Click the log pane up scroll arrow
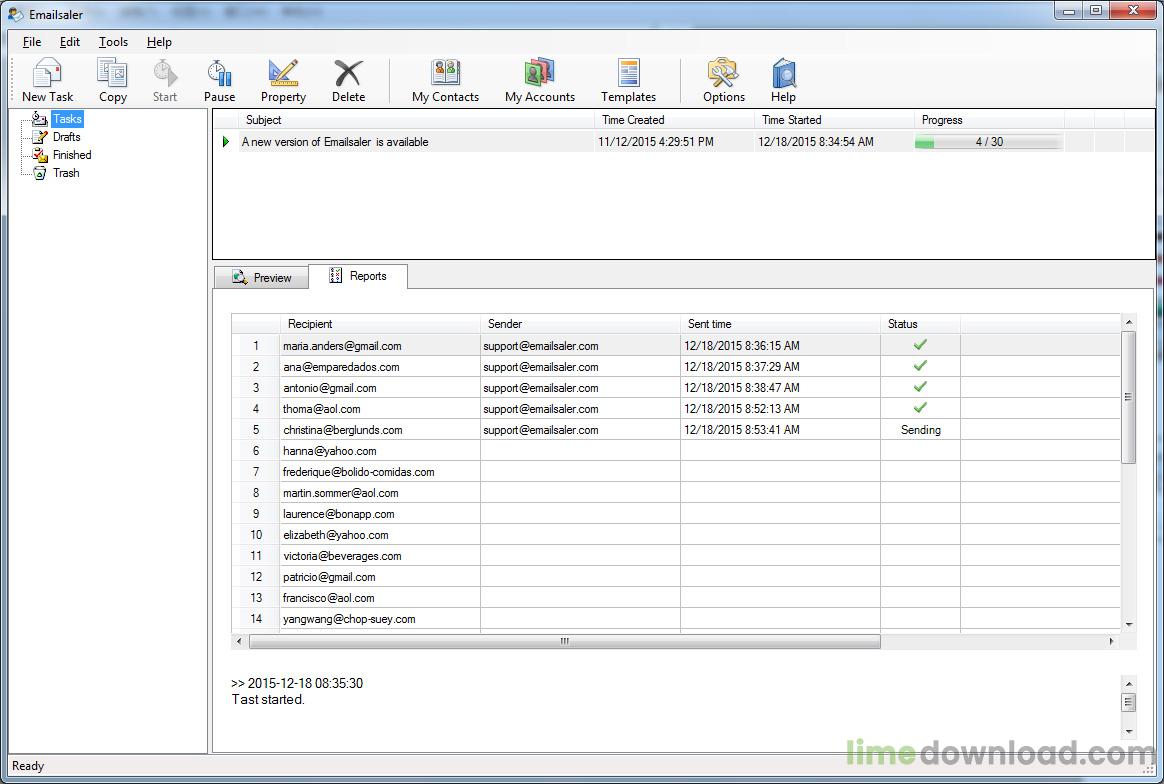Screen dimensions: 1164x784 coord(1128,684)
